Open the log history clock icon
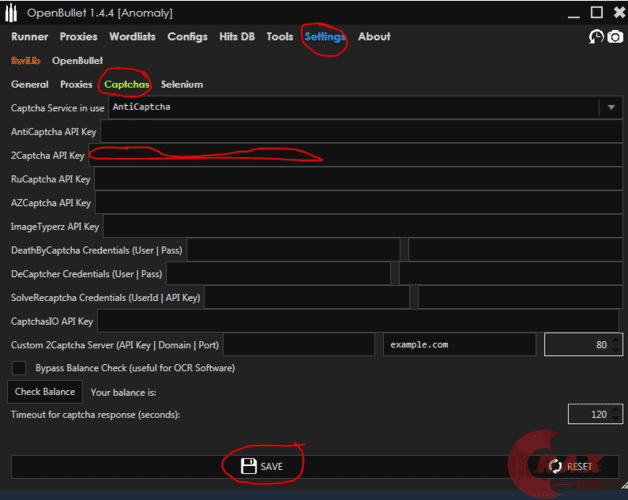Image resolution: width=628 pixels, height=500 pixels. [x=596, y=37]
